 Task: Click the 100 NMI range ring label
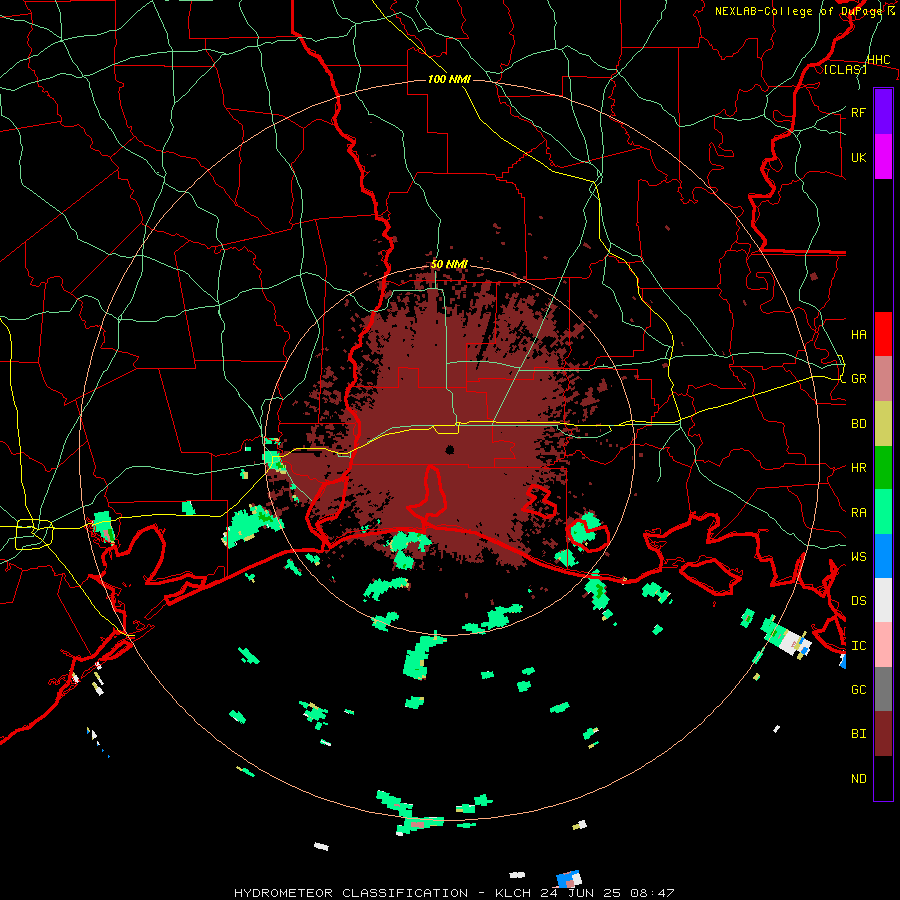449,79
